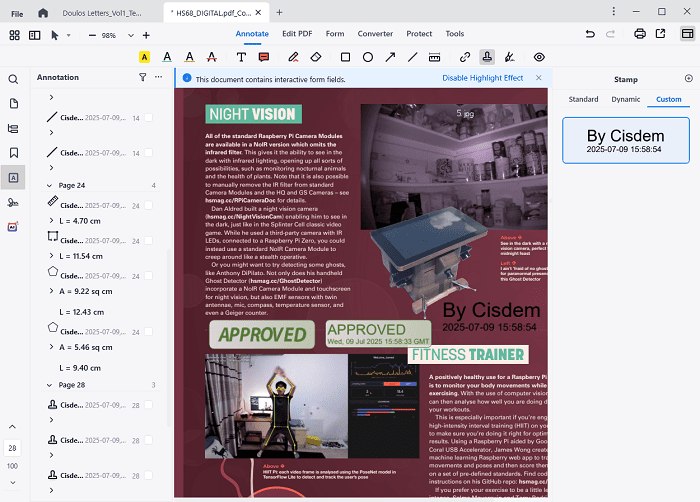Choose the Arrow drawing tool
This screenshot has height=502, width=700.
389,57
